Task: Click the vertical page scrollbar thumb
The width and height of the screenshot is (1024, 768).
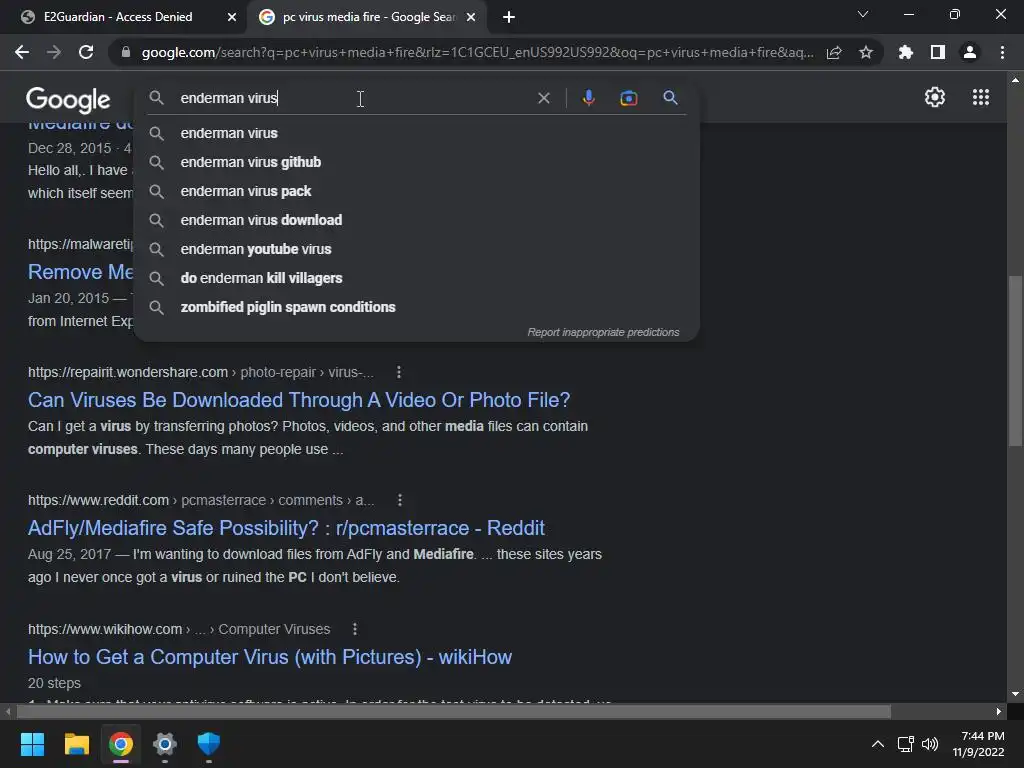Action: click(1015, 360)
